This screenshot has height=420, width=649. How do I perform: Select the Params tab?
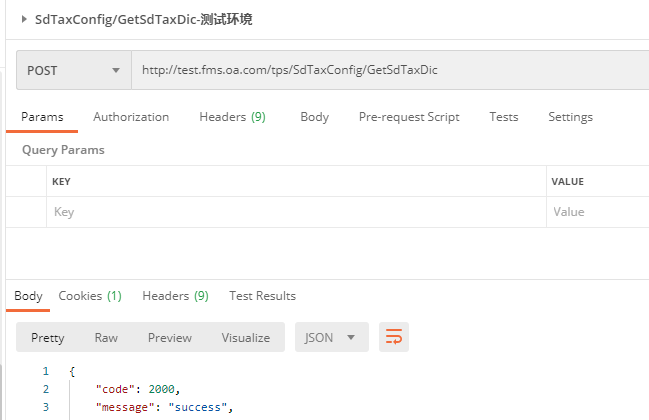[x=42, y=117]
